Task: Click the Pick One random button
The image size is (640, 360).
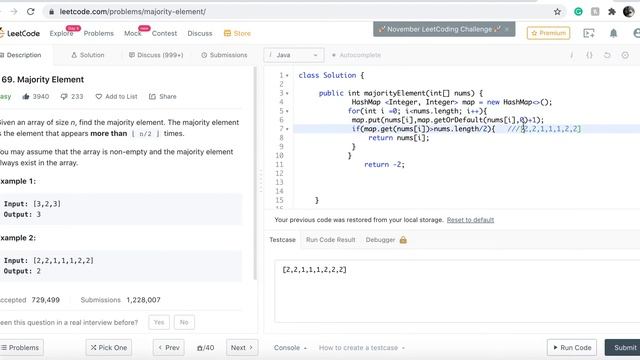Action: point(109,348)
